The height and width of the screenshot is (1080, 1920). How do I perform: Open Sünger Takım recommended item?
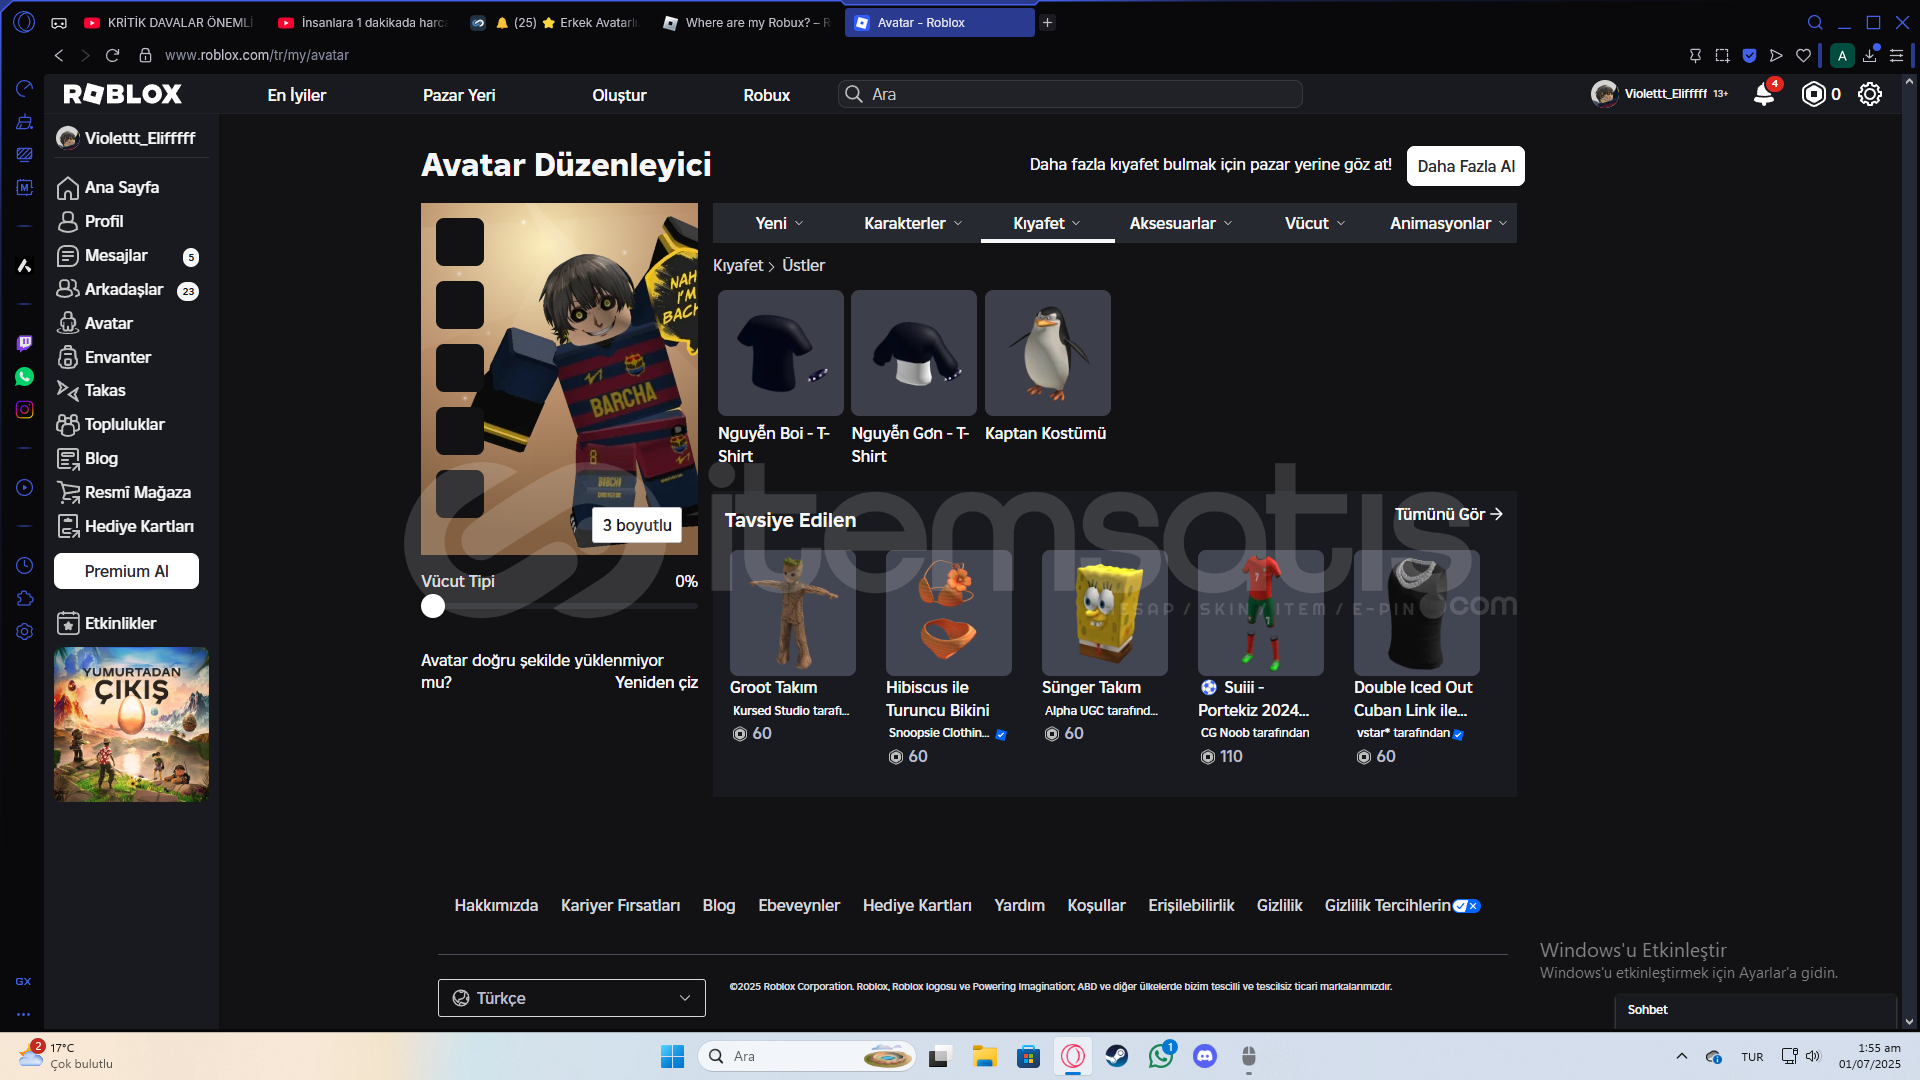(x=1104, y=613)
